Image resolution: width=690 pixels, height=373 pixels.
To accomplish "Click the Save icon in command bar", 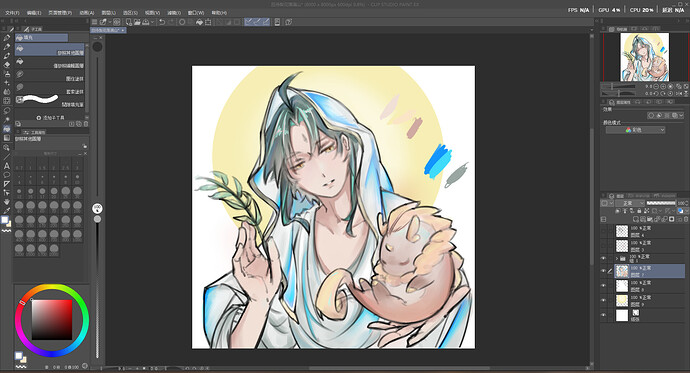I will tap(145, 22).
